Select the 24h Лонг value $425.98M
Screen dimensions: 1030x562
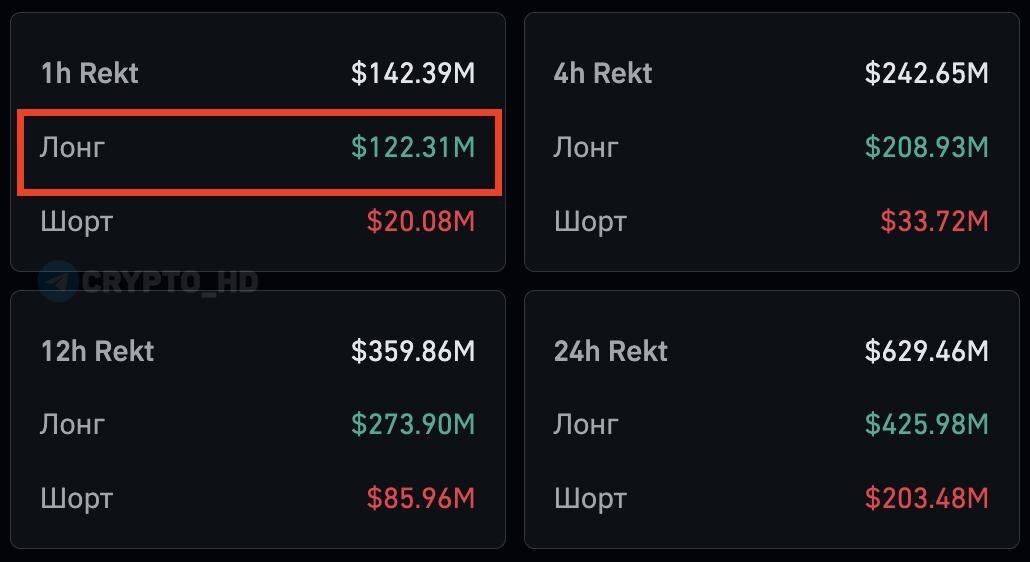pos(926,424)
